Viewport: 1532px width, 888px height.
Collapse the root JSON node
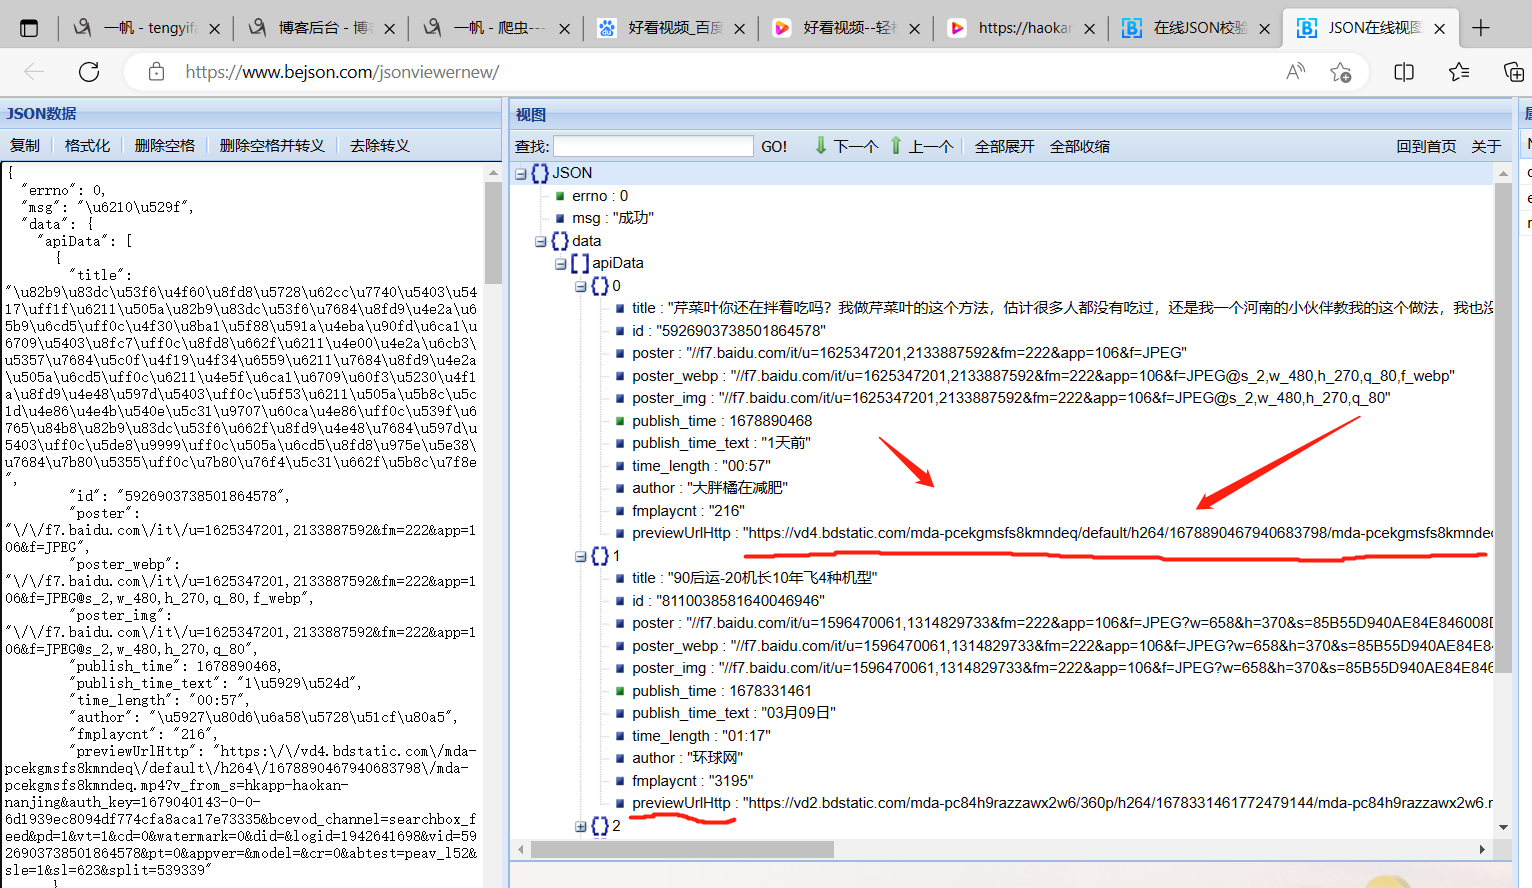pos(521,174)
